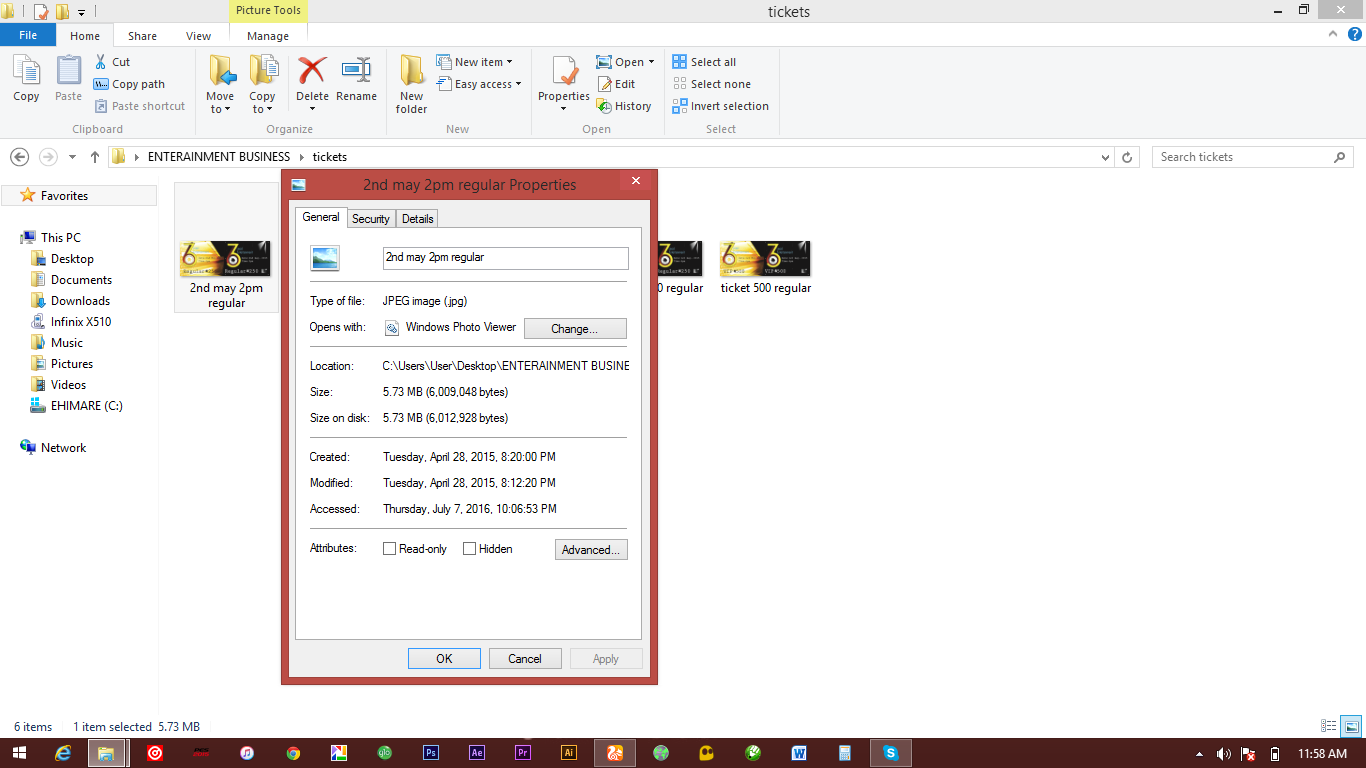Open Google Chrome from the taskbar
Viewport: 1366px width, 768px height.
(x=293, y=753)
